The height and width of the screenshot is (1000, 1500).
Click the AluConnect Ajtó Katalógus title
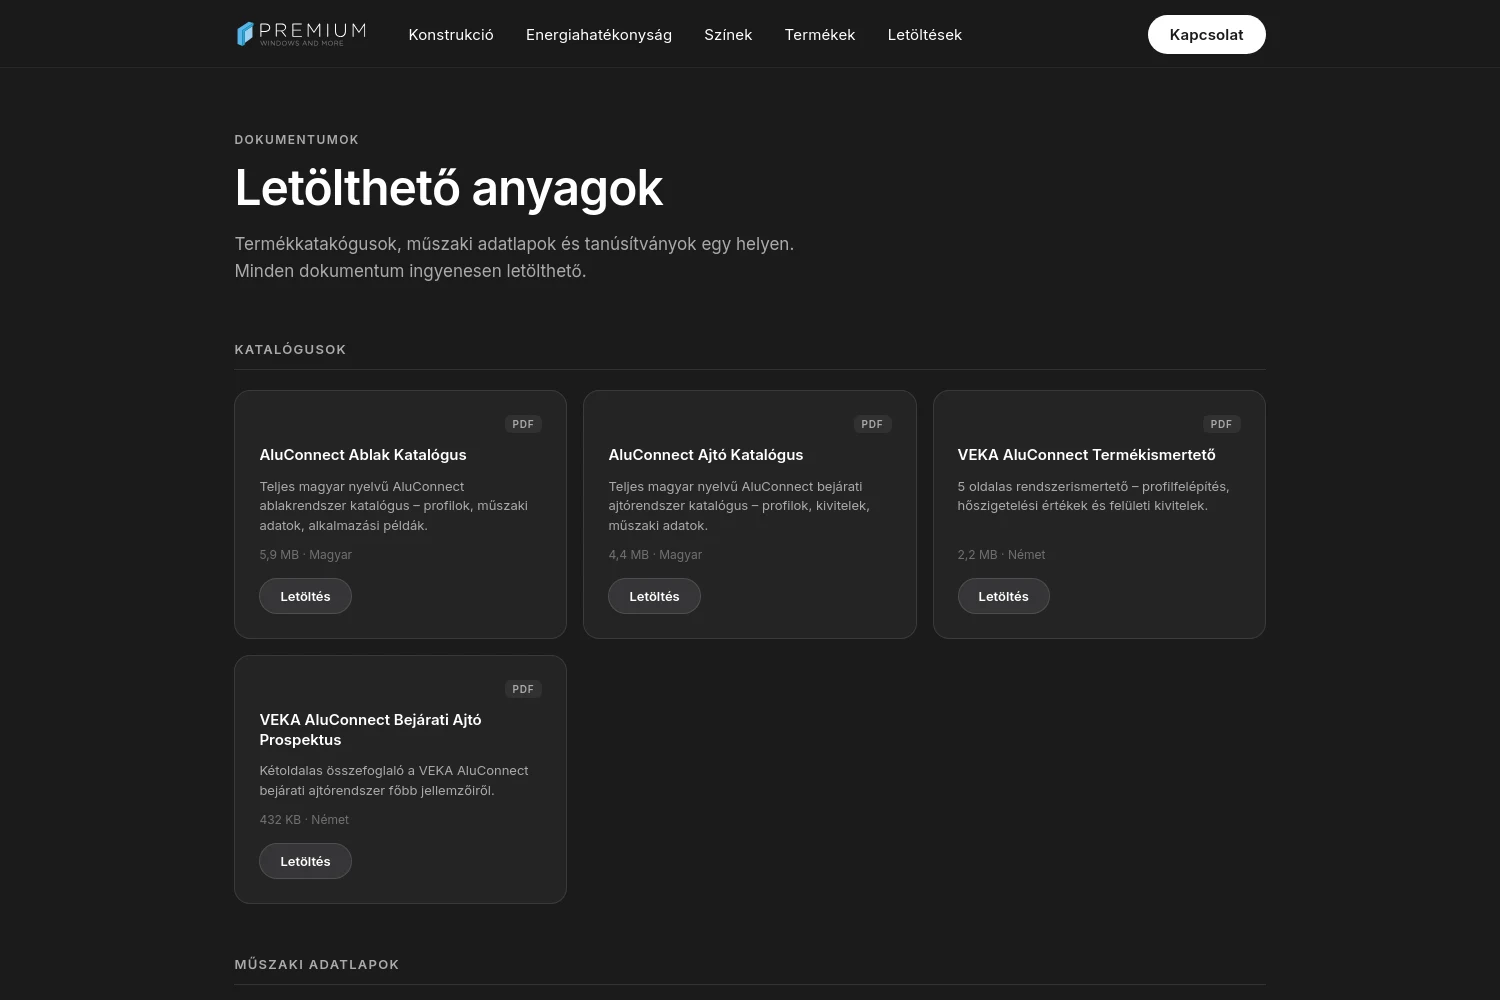click(706, 455)
